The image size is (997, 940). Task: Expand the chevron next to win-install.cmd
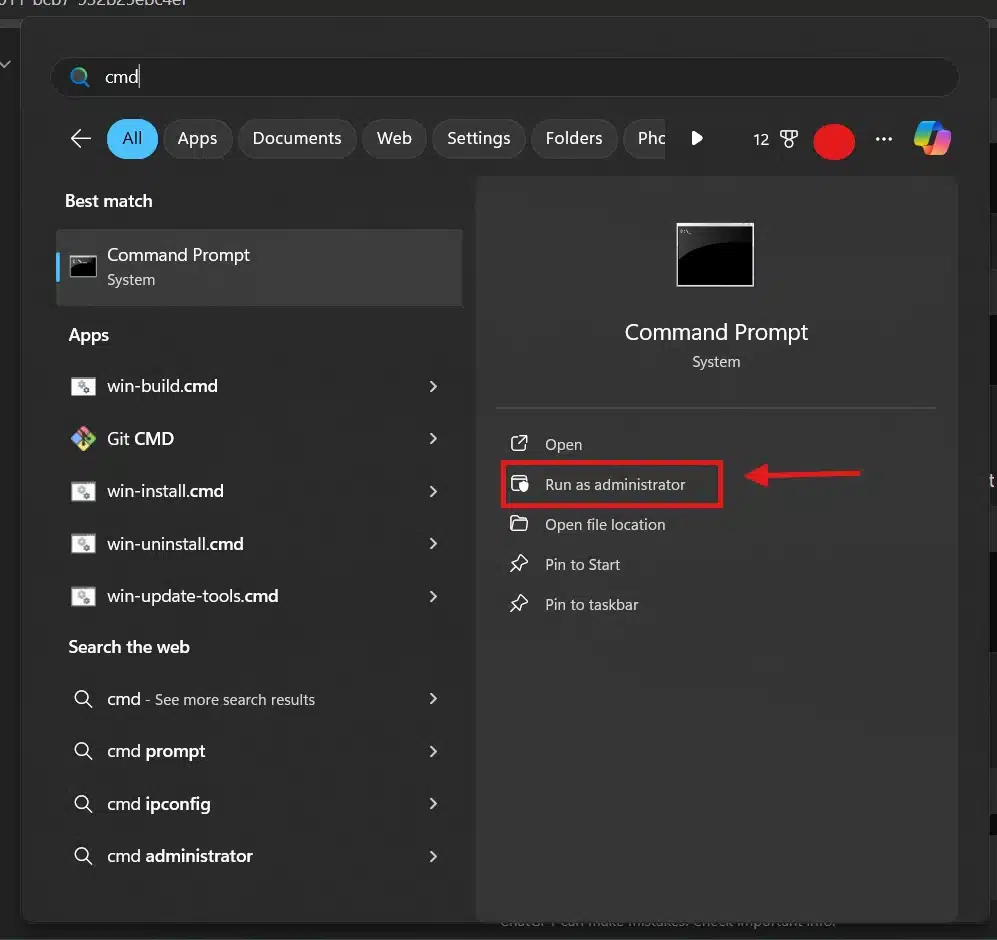pos(433,491)
